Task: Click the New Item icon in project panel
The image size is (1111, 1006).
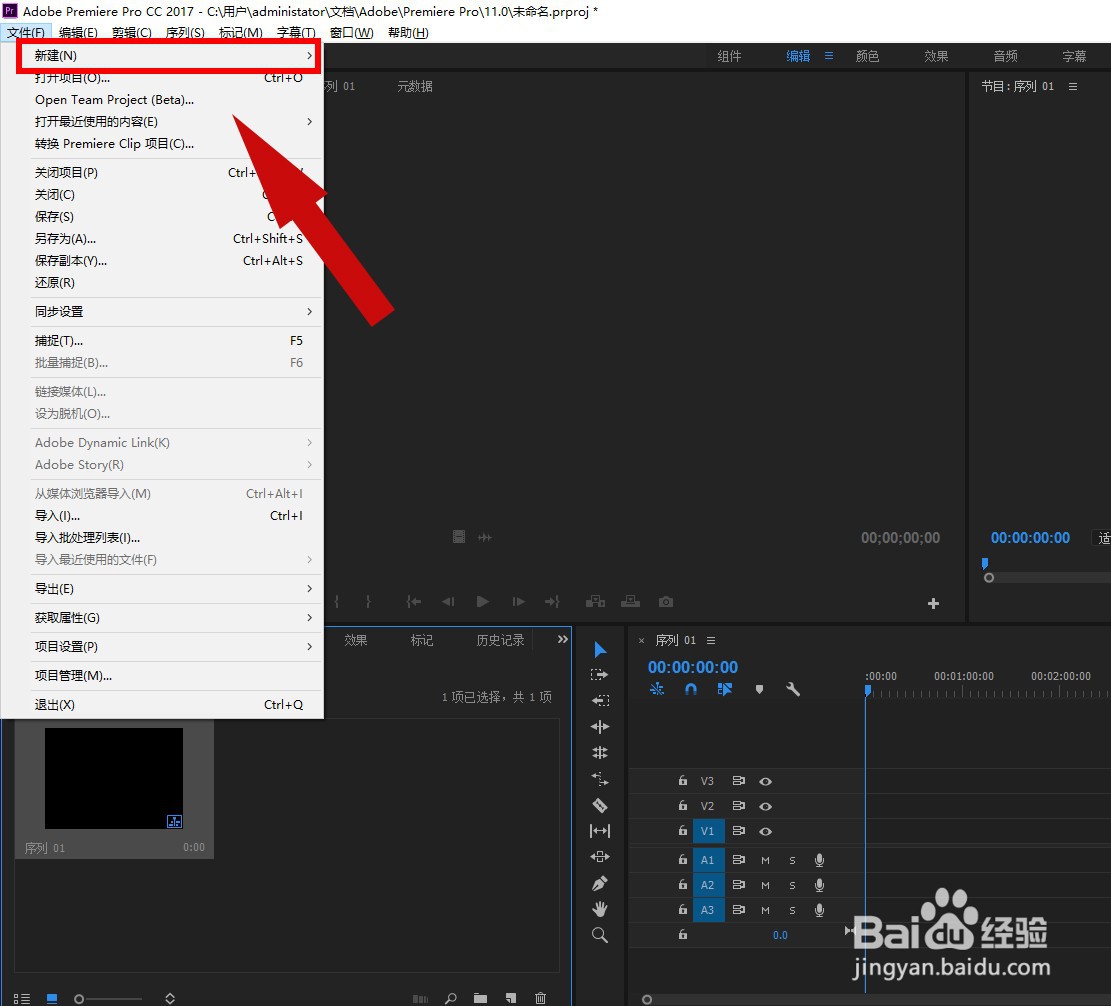Action: 511,998
